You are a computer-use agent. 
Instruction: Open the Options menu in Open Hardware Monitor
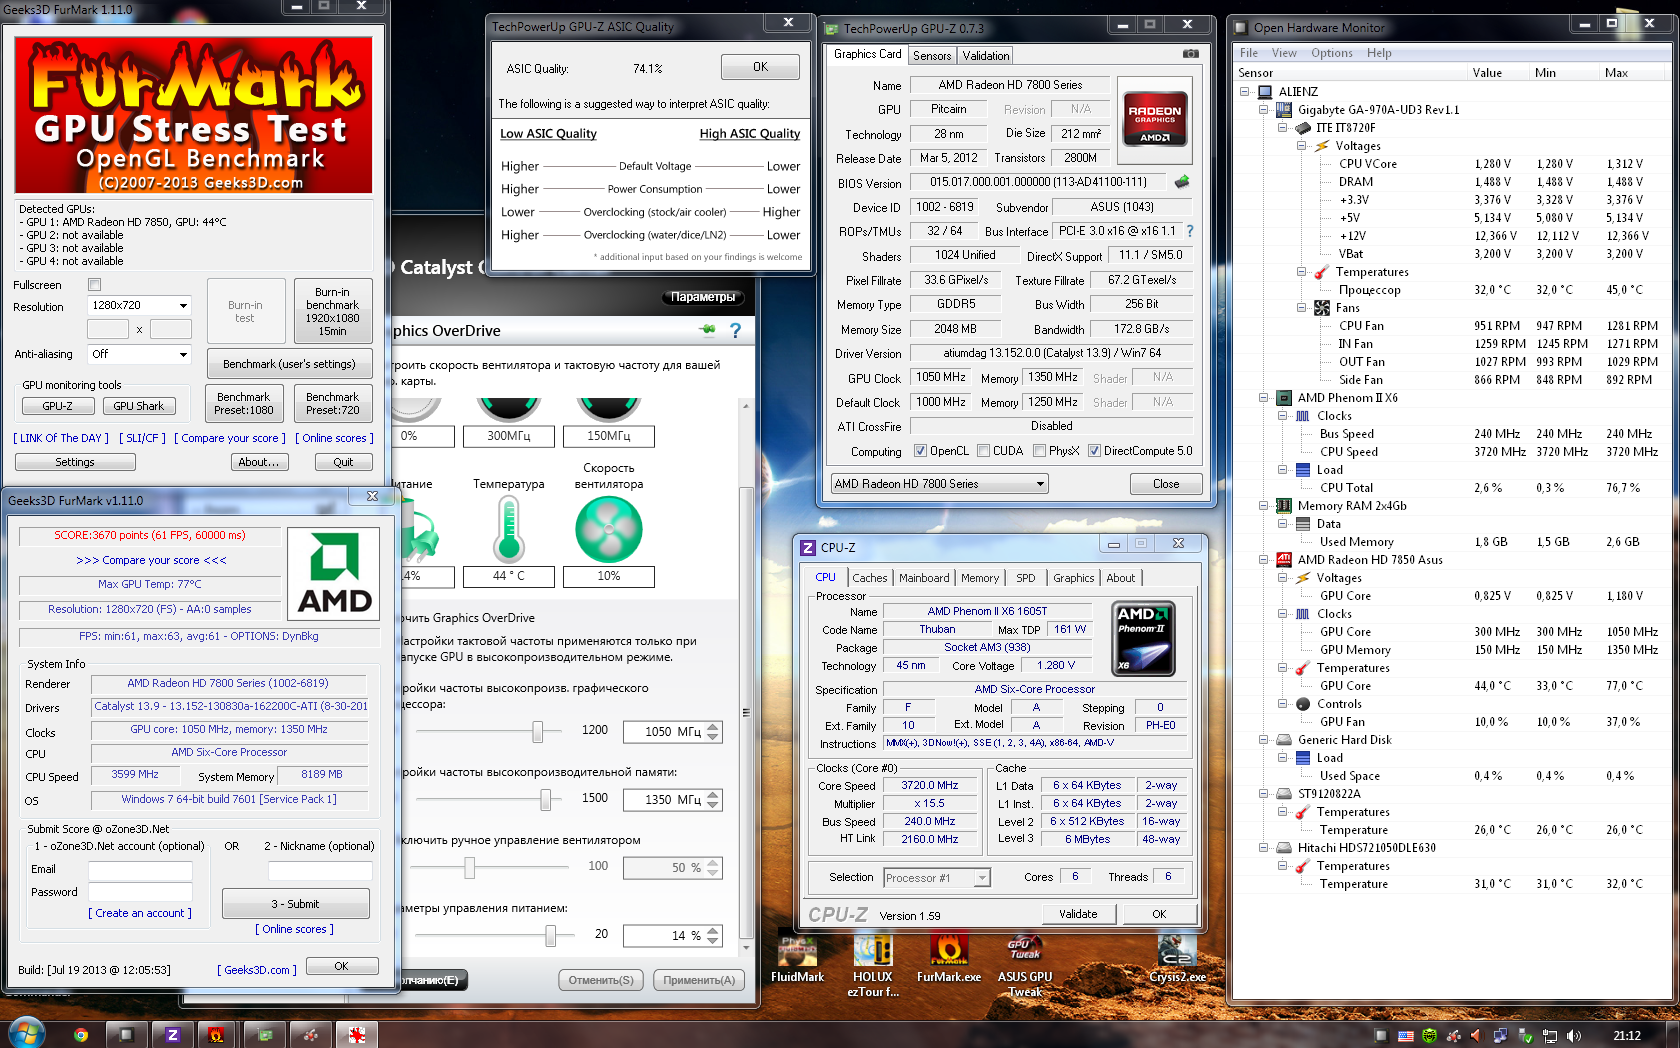click(1332, 53)
